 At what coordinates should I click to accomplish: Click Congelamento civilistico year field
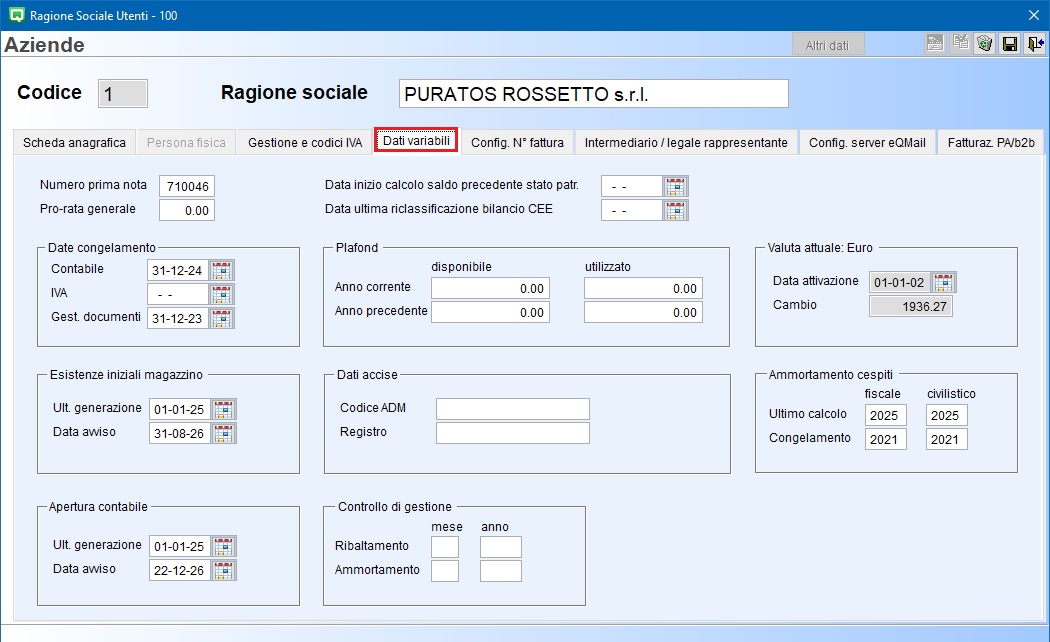pyautogui.click(x=947, y=439)
